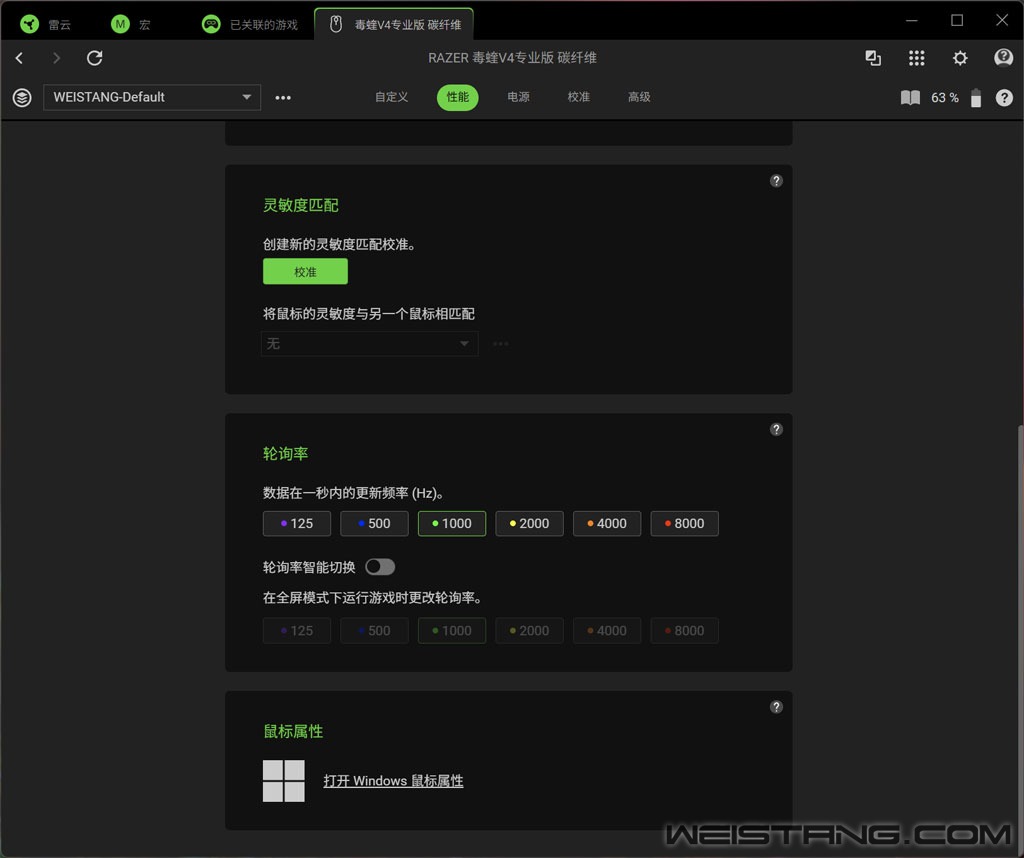Select 4000 Hz polling rate
This screenshot has width=1024, height=858.
point(607,524)
